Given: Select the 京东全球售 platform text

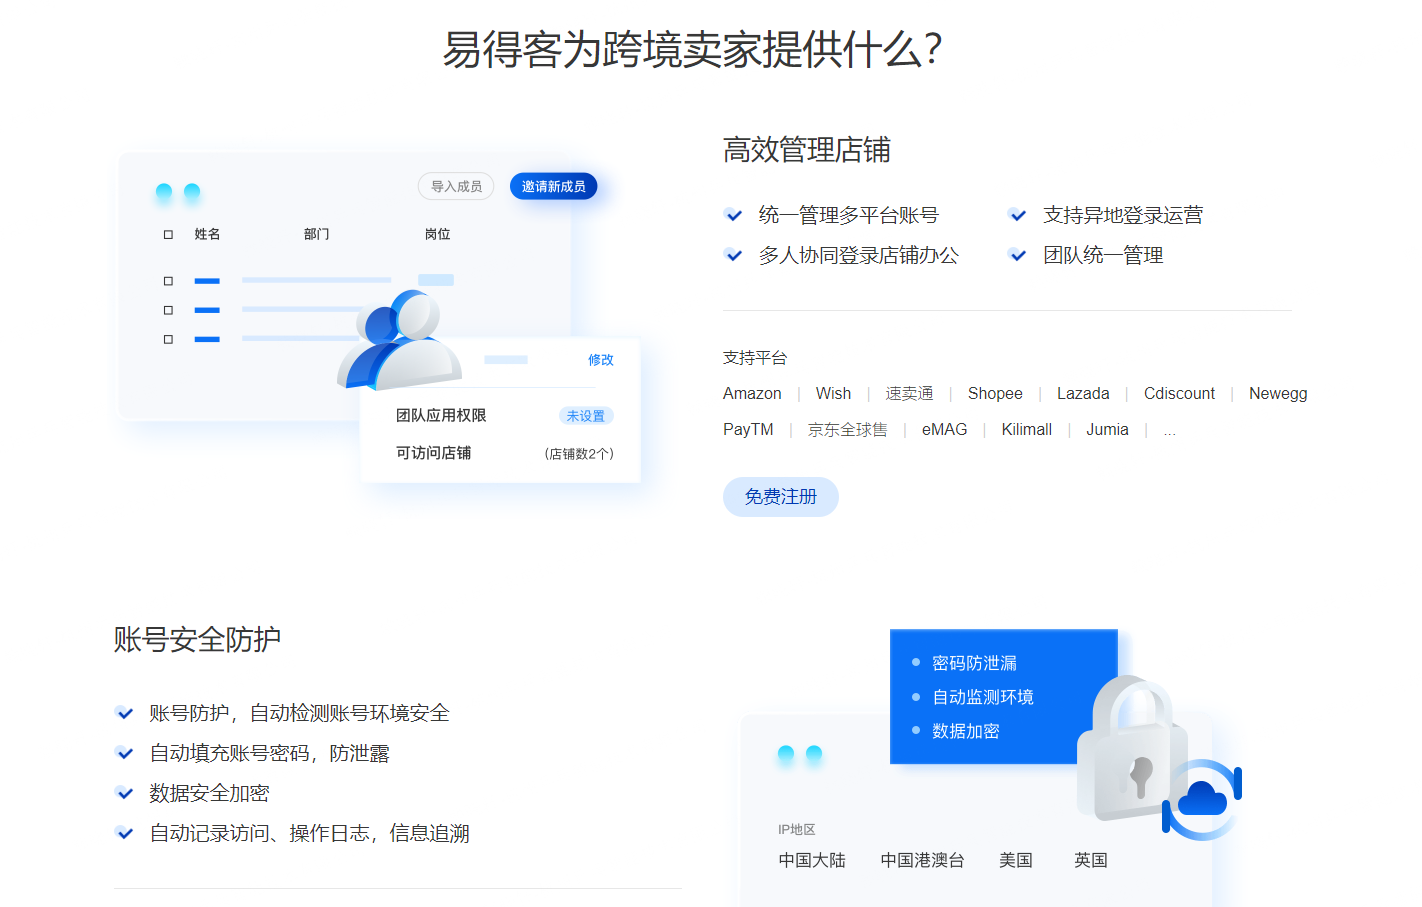Looking at the screenshot, I should point(847,430).
